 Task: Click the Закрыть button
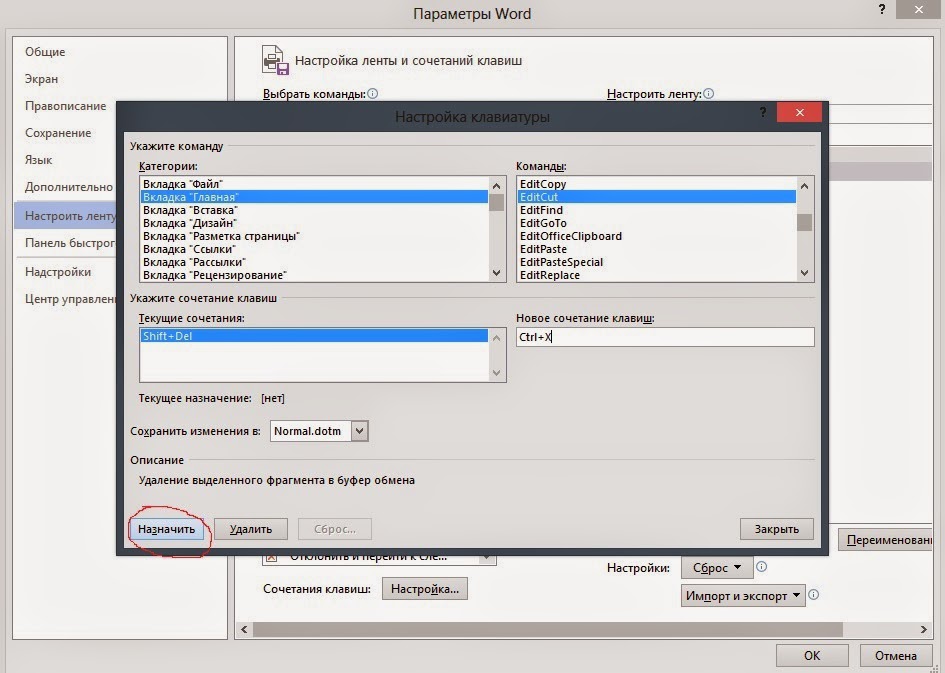point(776,529)
